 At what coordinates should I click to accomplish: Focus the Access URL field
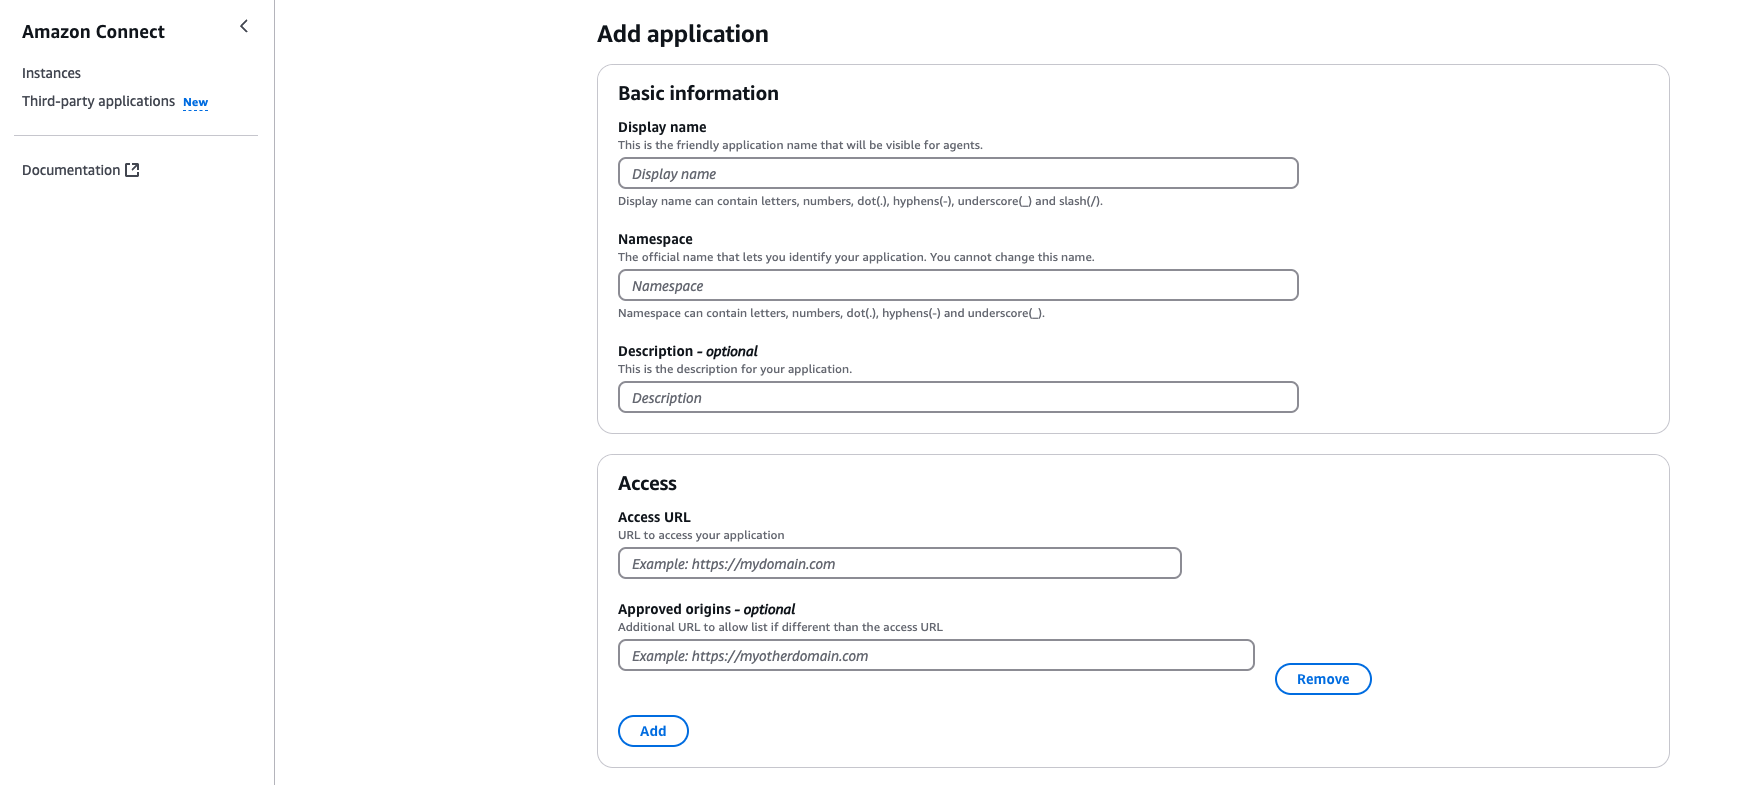[x=899, y=563]
